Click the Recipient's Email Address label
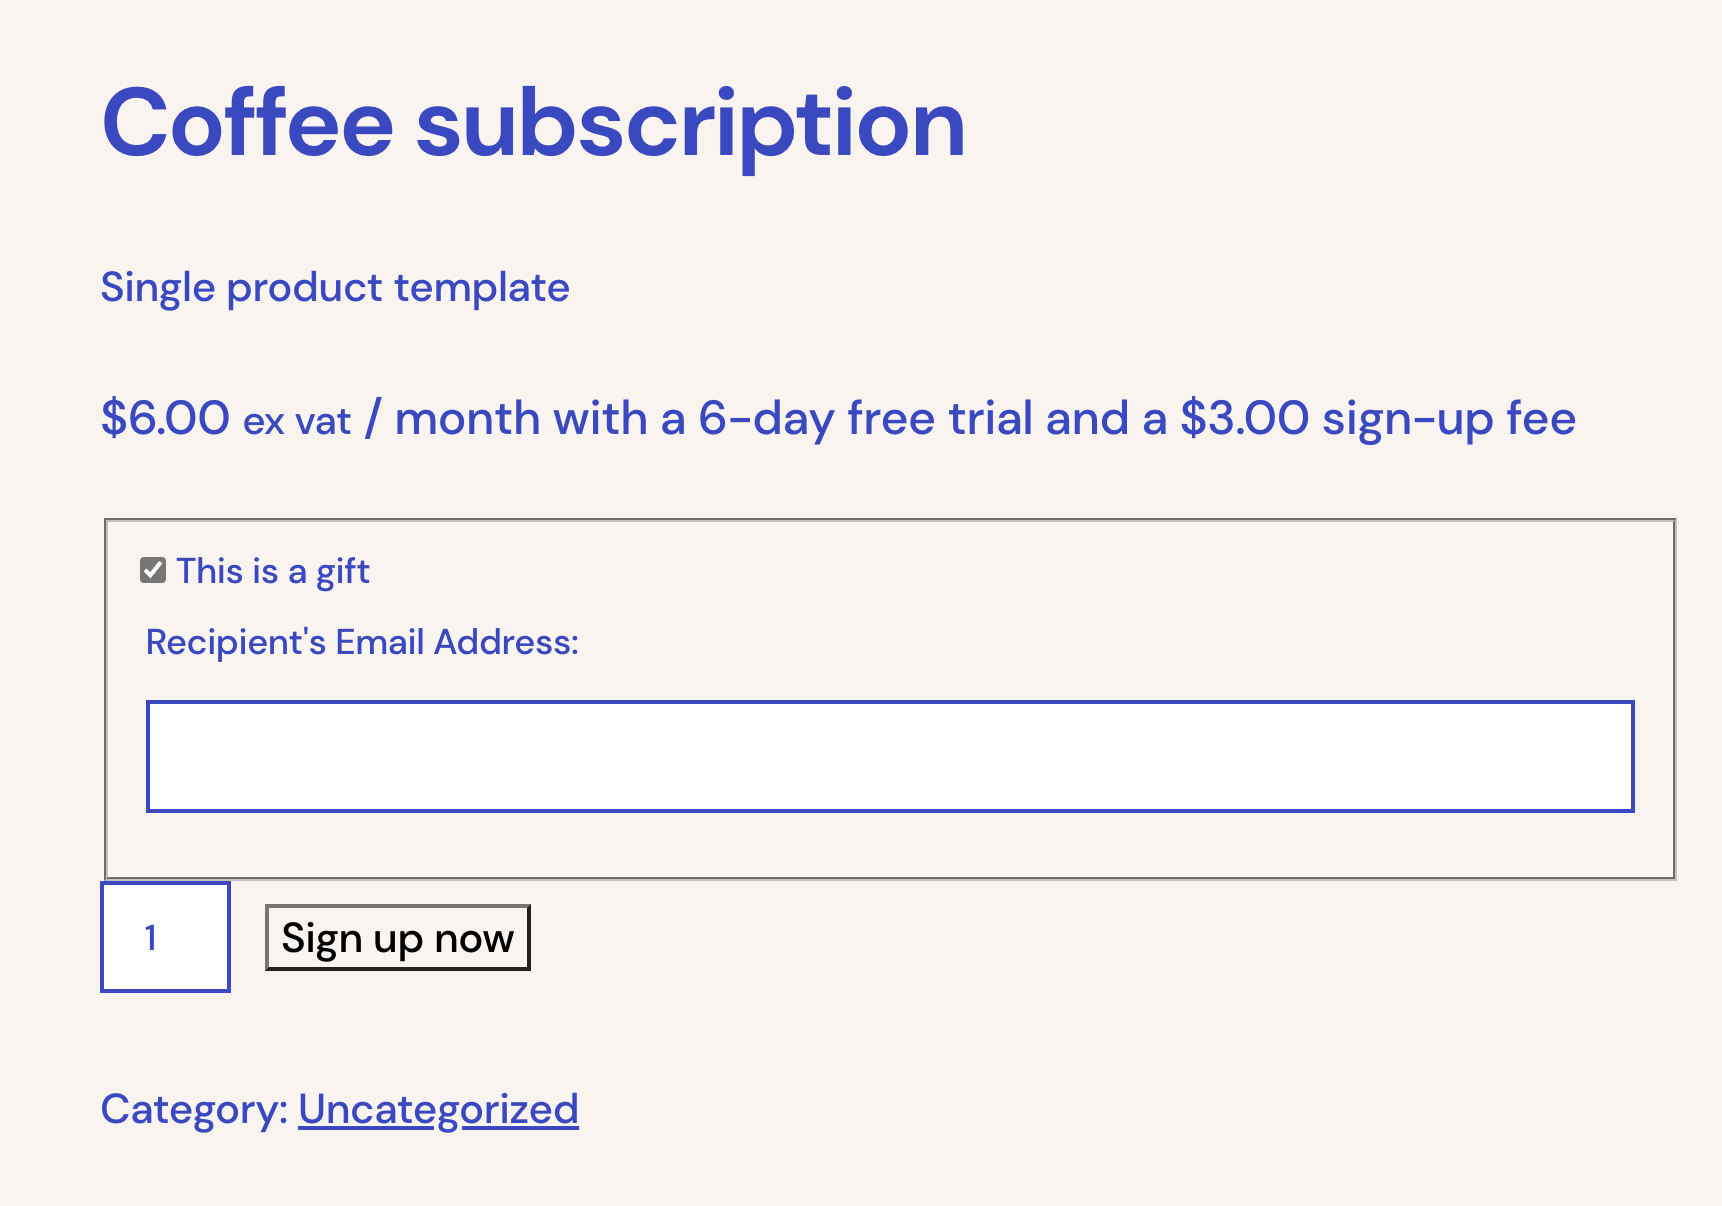 [363, 641]
